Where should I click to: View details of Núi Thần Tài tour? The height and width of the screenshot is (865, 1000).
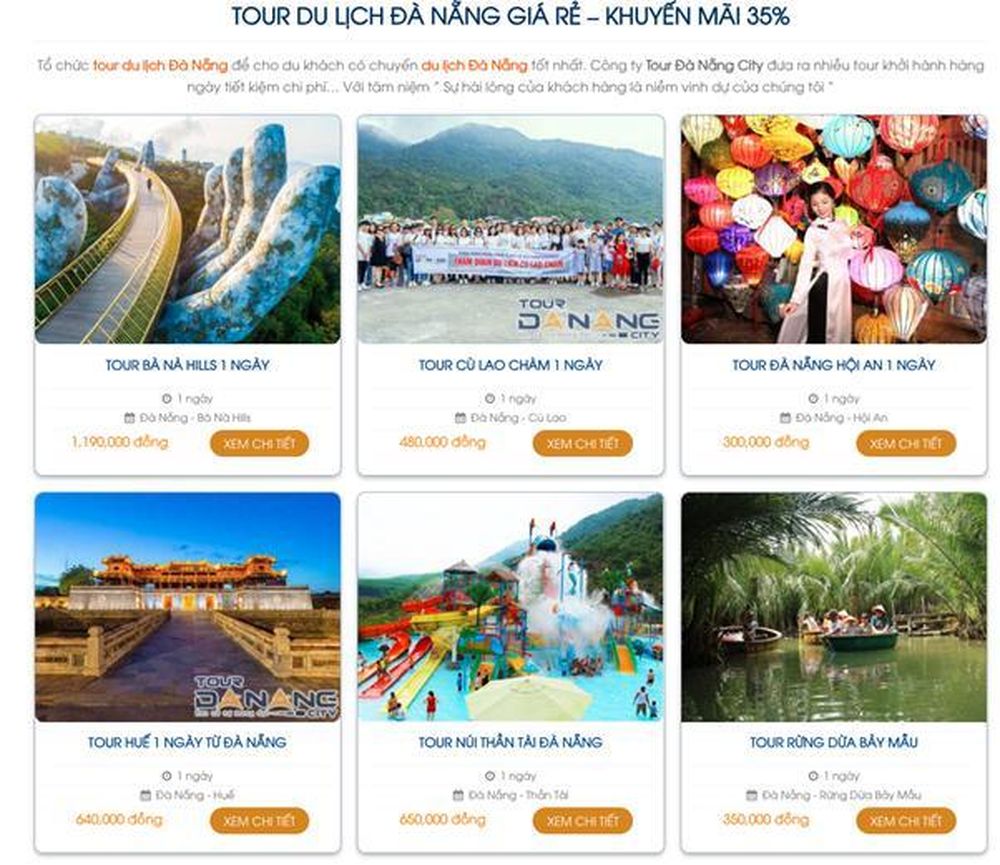pos(583,821)
